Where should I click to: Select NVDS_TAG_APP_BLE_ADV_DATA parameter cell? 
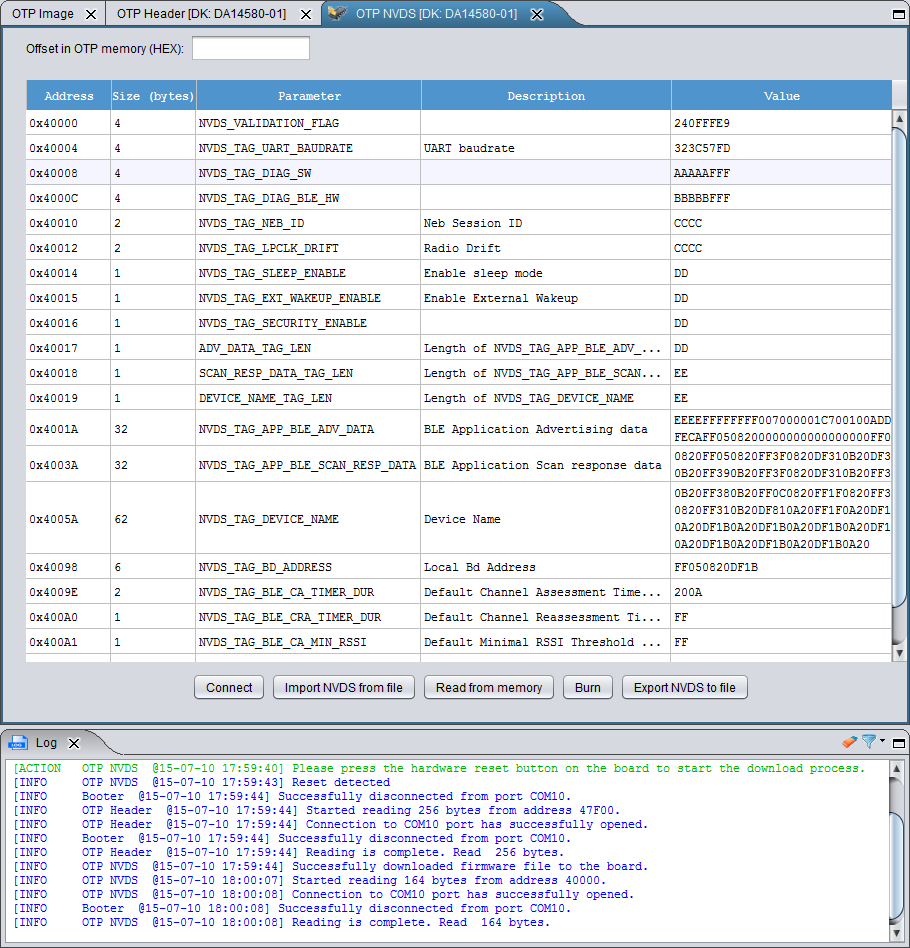(x=308, y=429)
